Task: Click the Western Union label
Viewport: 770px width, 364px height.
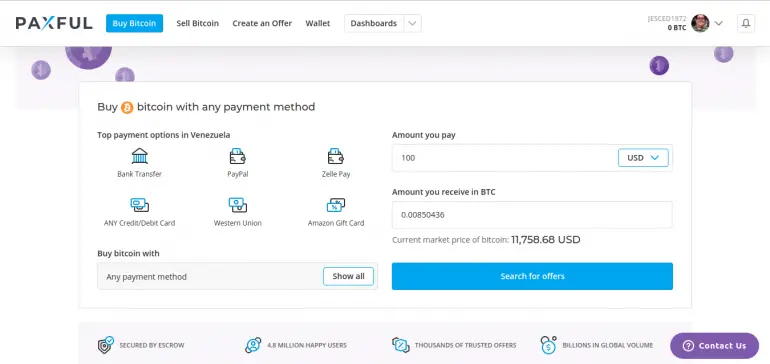Action: click(238, 223)
